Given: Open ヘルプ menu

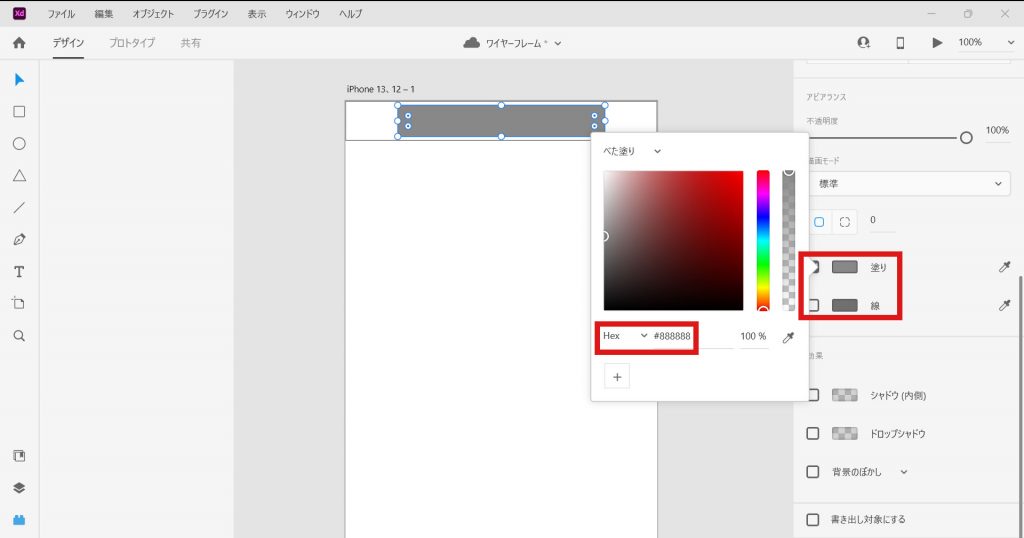Looking at the screenshot, I should (x=351, y=13).
